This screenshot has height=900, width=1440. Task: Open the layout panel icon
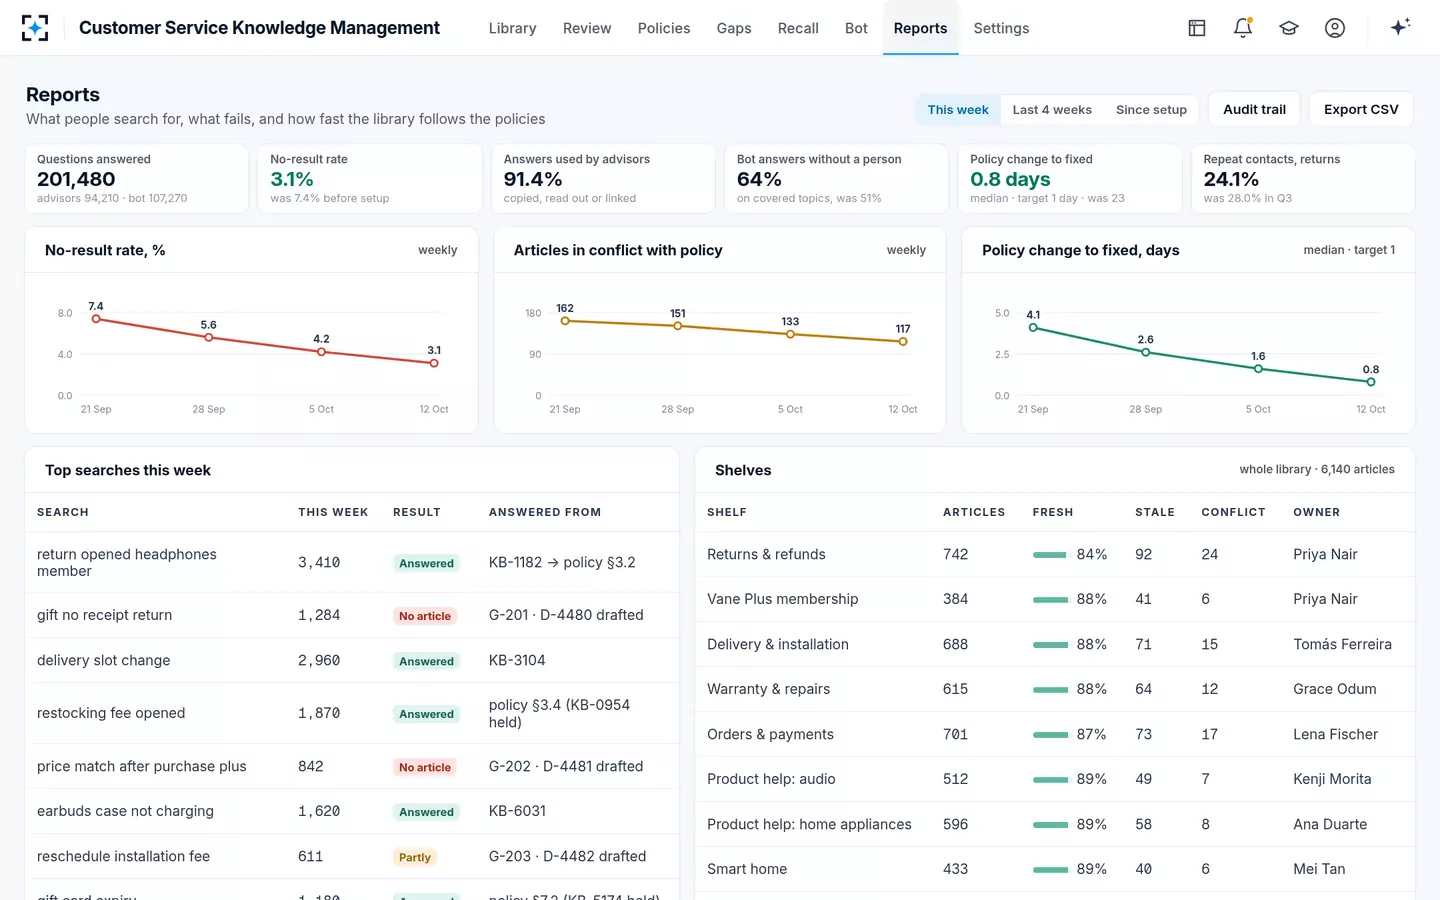coord(1197,28)
